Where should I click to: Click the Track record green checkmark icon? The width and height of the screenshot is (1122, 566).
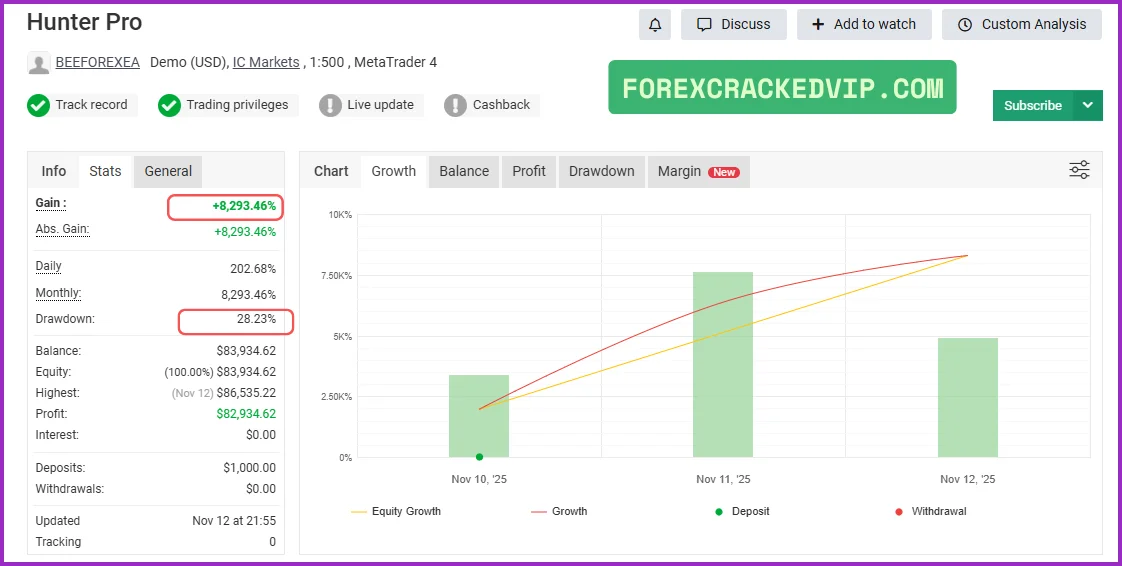39,105
